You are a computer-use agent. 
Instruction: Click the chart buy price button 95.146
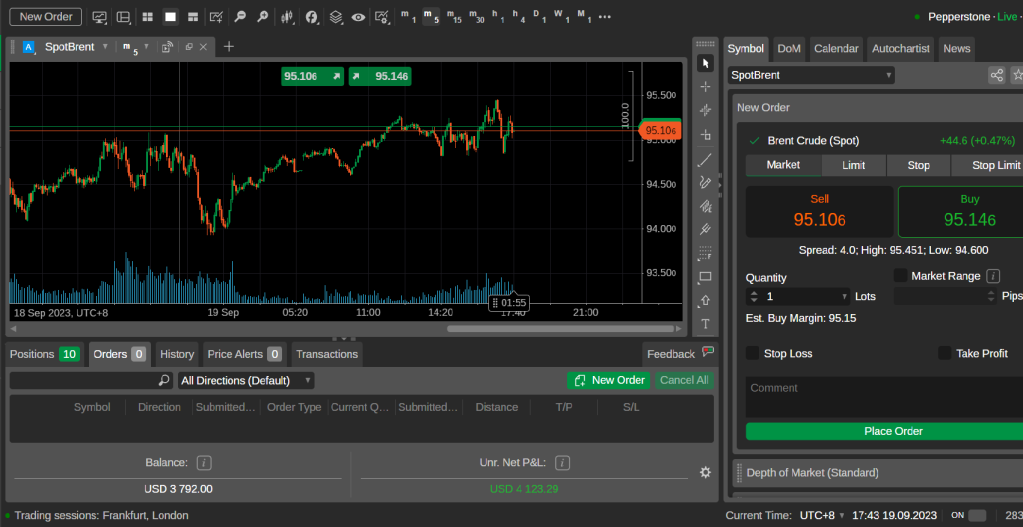click(380, 76)
